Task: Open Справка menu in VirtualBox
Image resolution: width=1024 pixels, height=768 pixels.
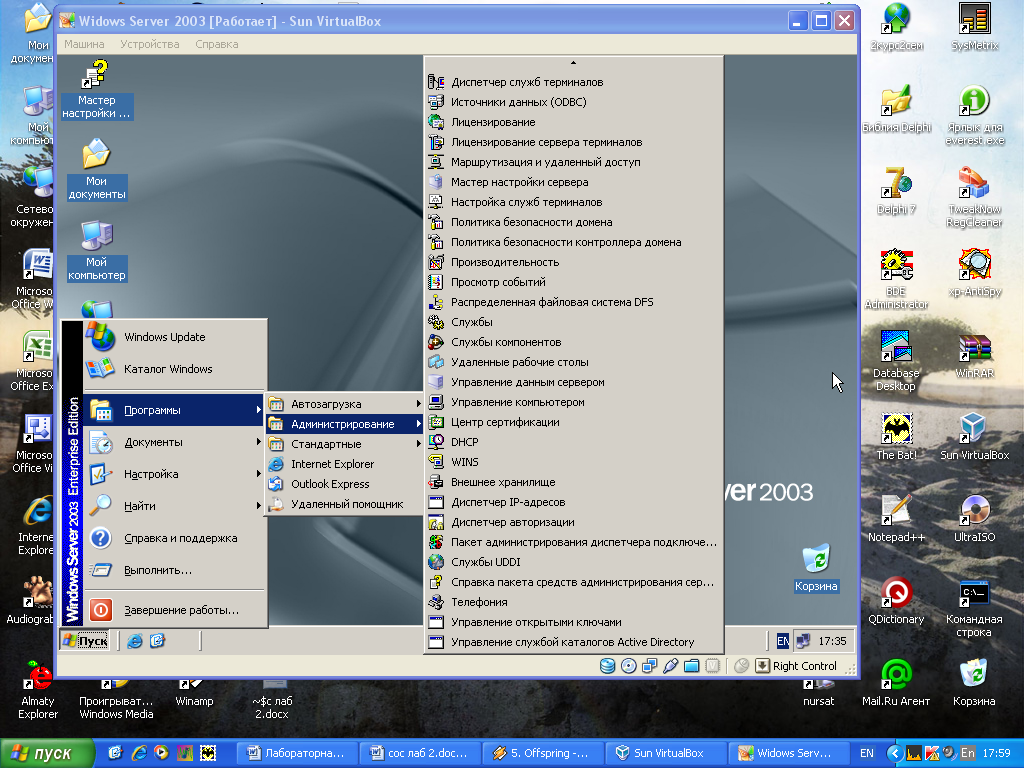Action: [x=217, y=44]
